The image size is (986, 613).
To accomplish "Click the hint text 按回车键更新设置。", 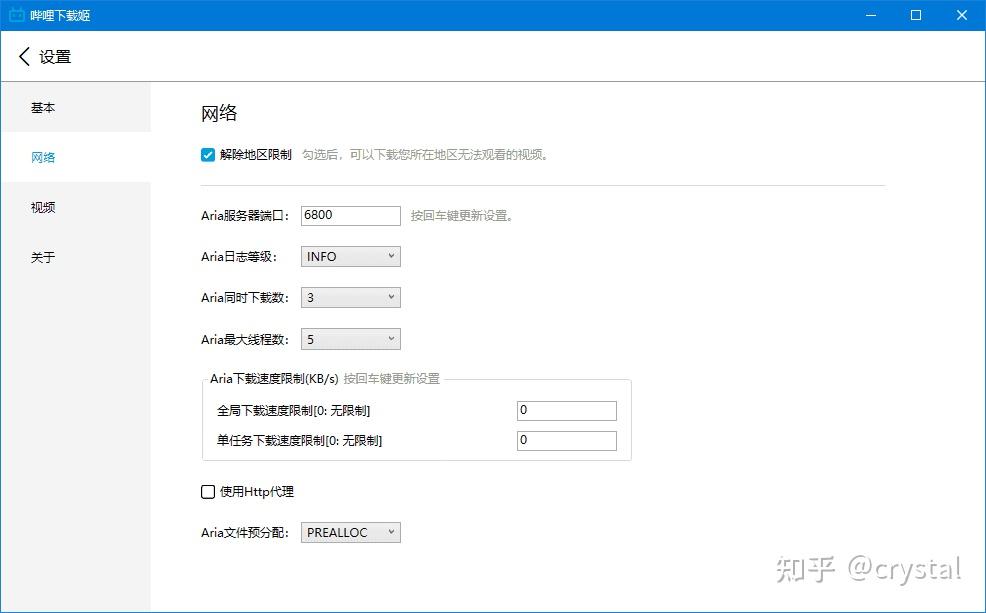I will 462,216.
